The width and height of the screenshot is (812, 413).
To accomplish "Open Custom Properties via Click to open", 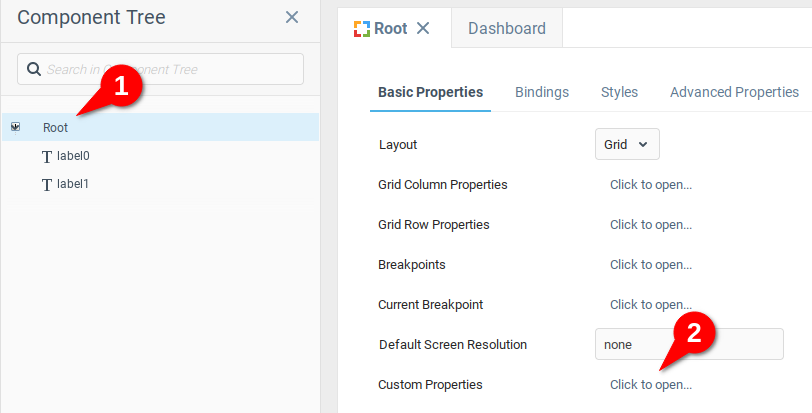I will tap(651, 385).
